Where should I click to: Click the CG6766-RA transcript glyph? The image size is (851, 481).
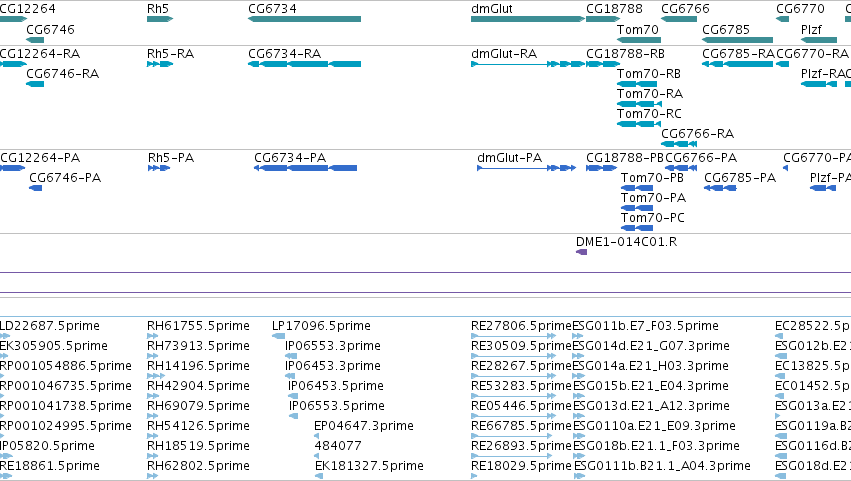point(679,144)
